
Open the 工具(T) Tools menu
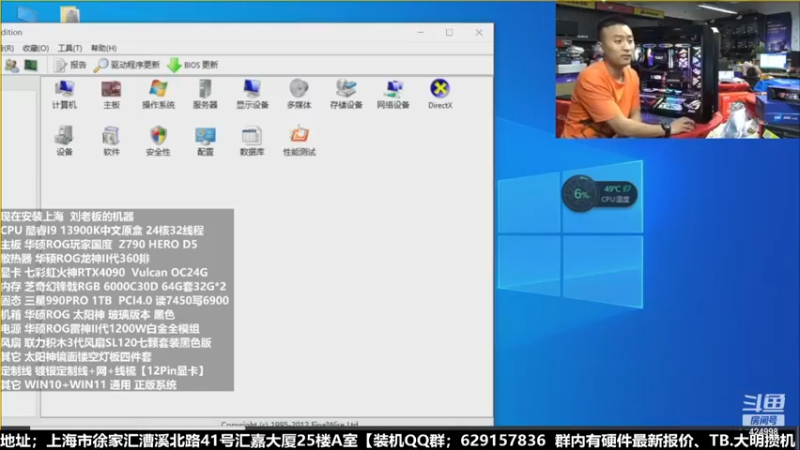coord(70,48)
